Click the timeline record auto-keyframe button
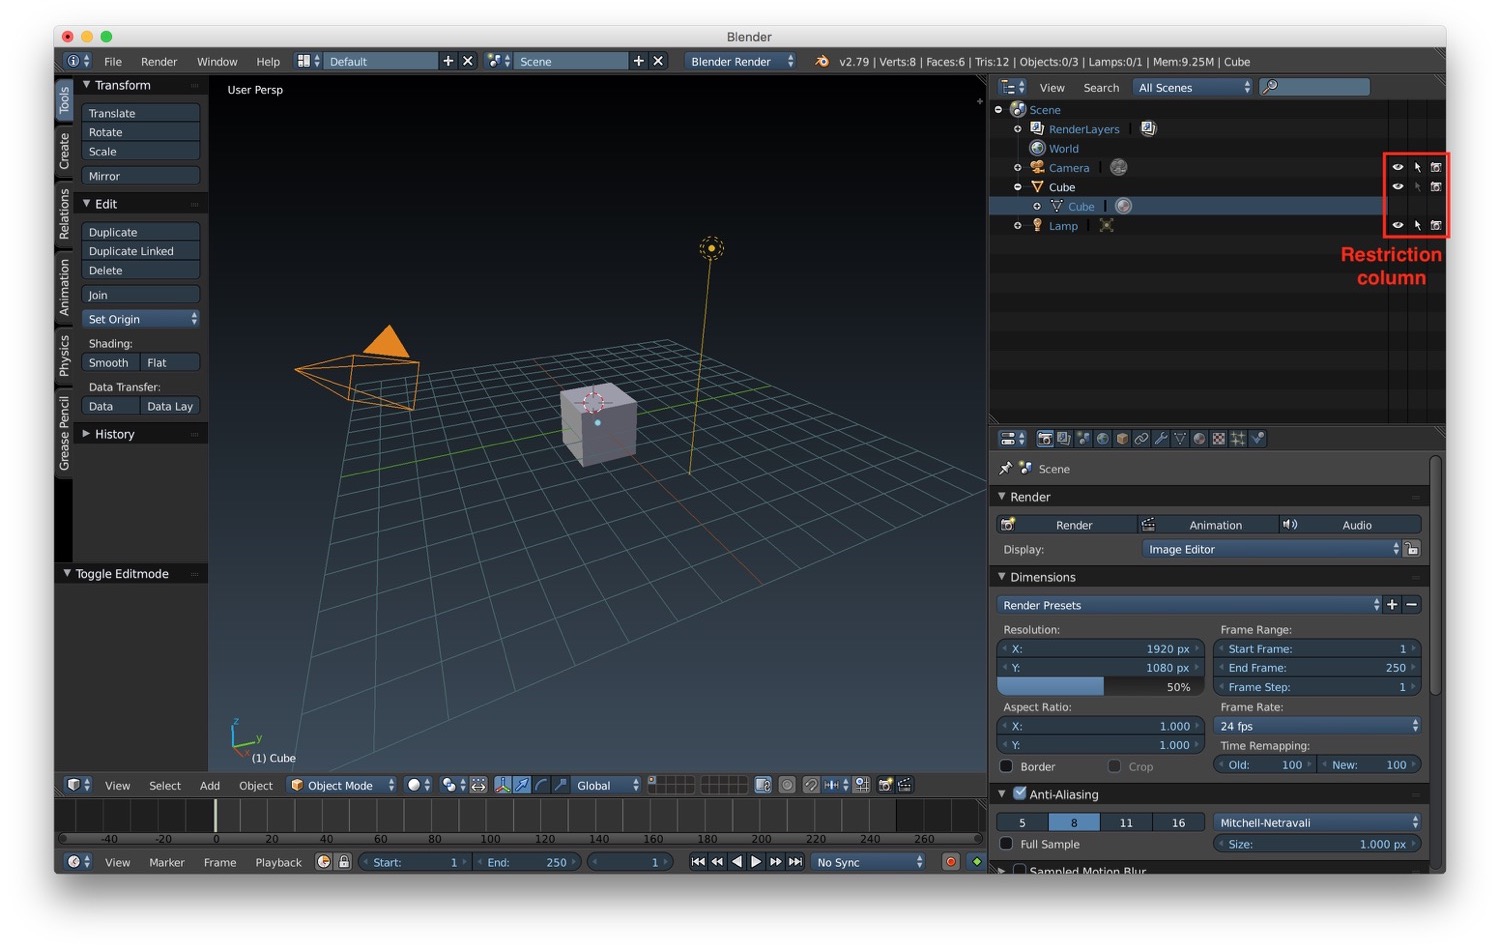This screenshot has width=1500, height=947. click(x=951, y=862)
